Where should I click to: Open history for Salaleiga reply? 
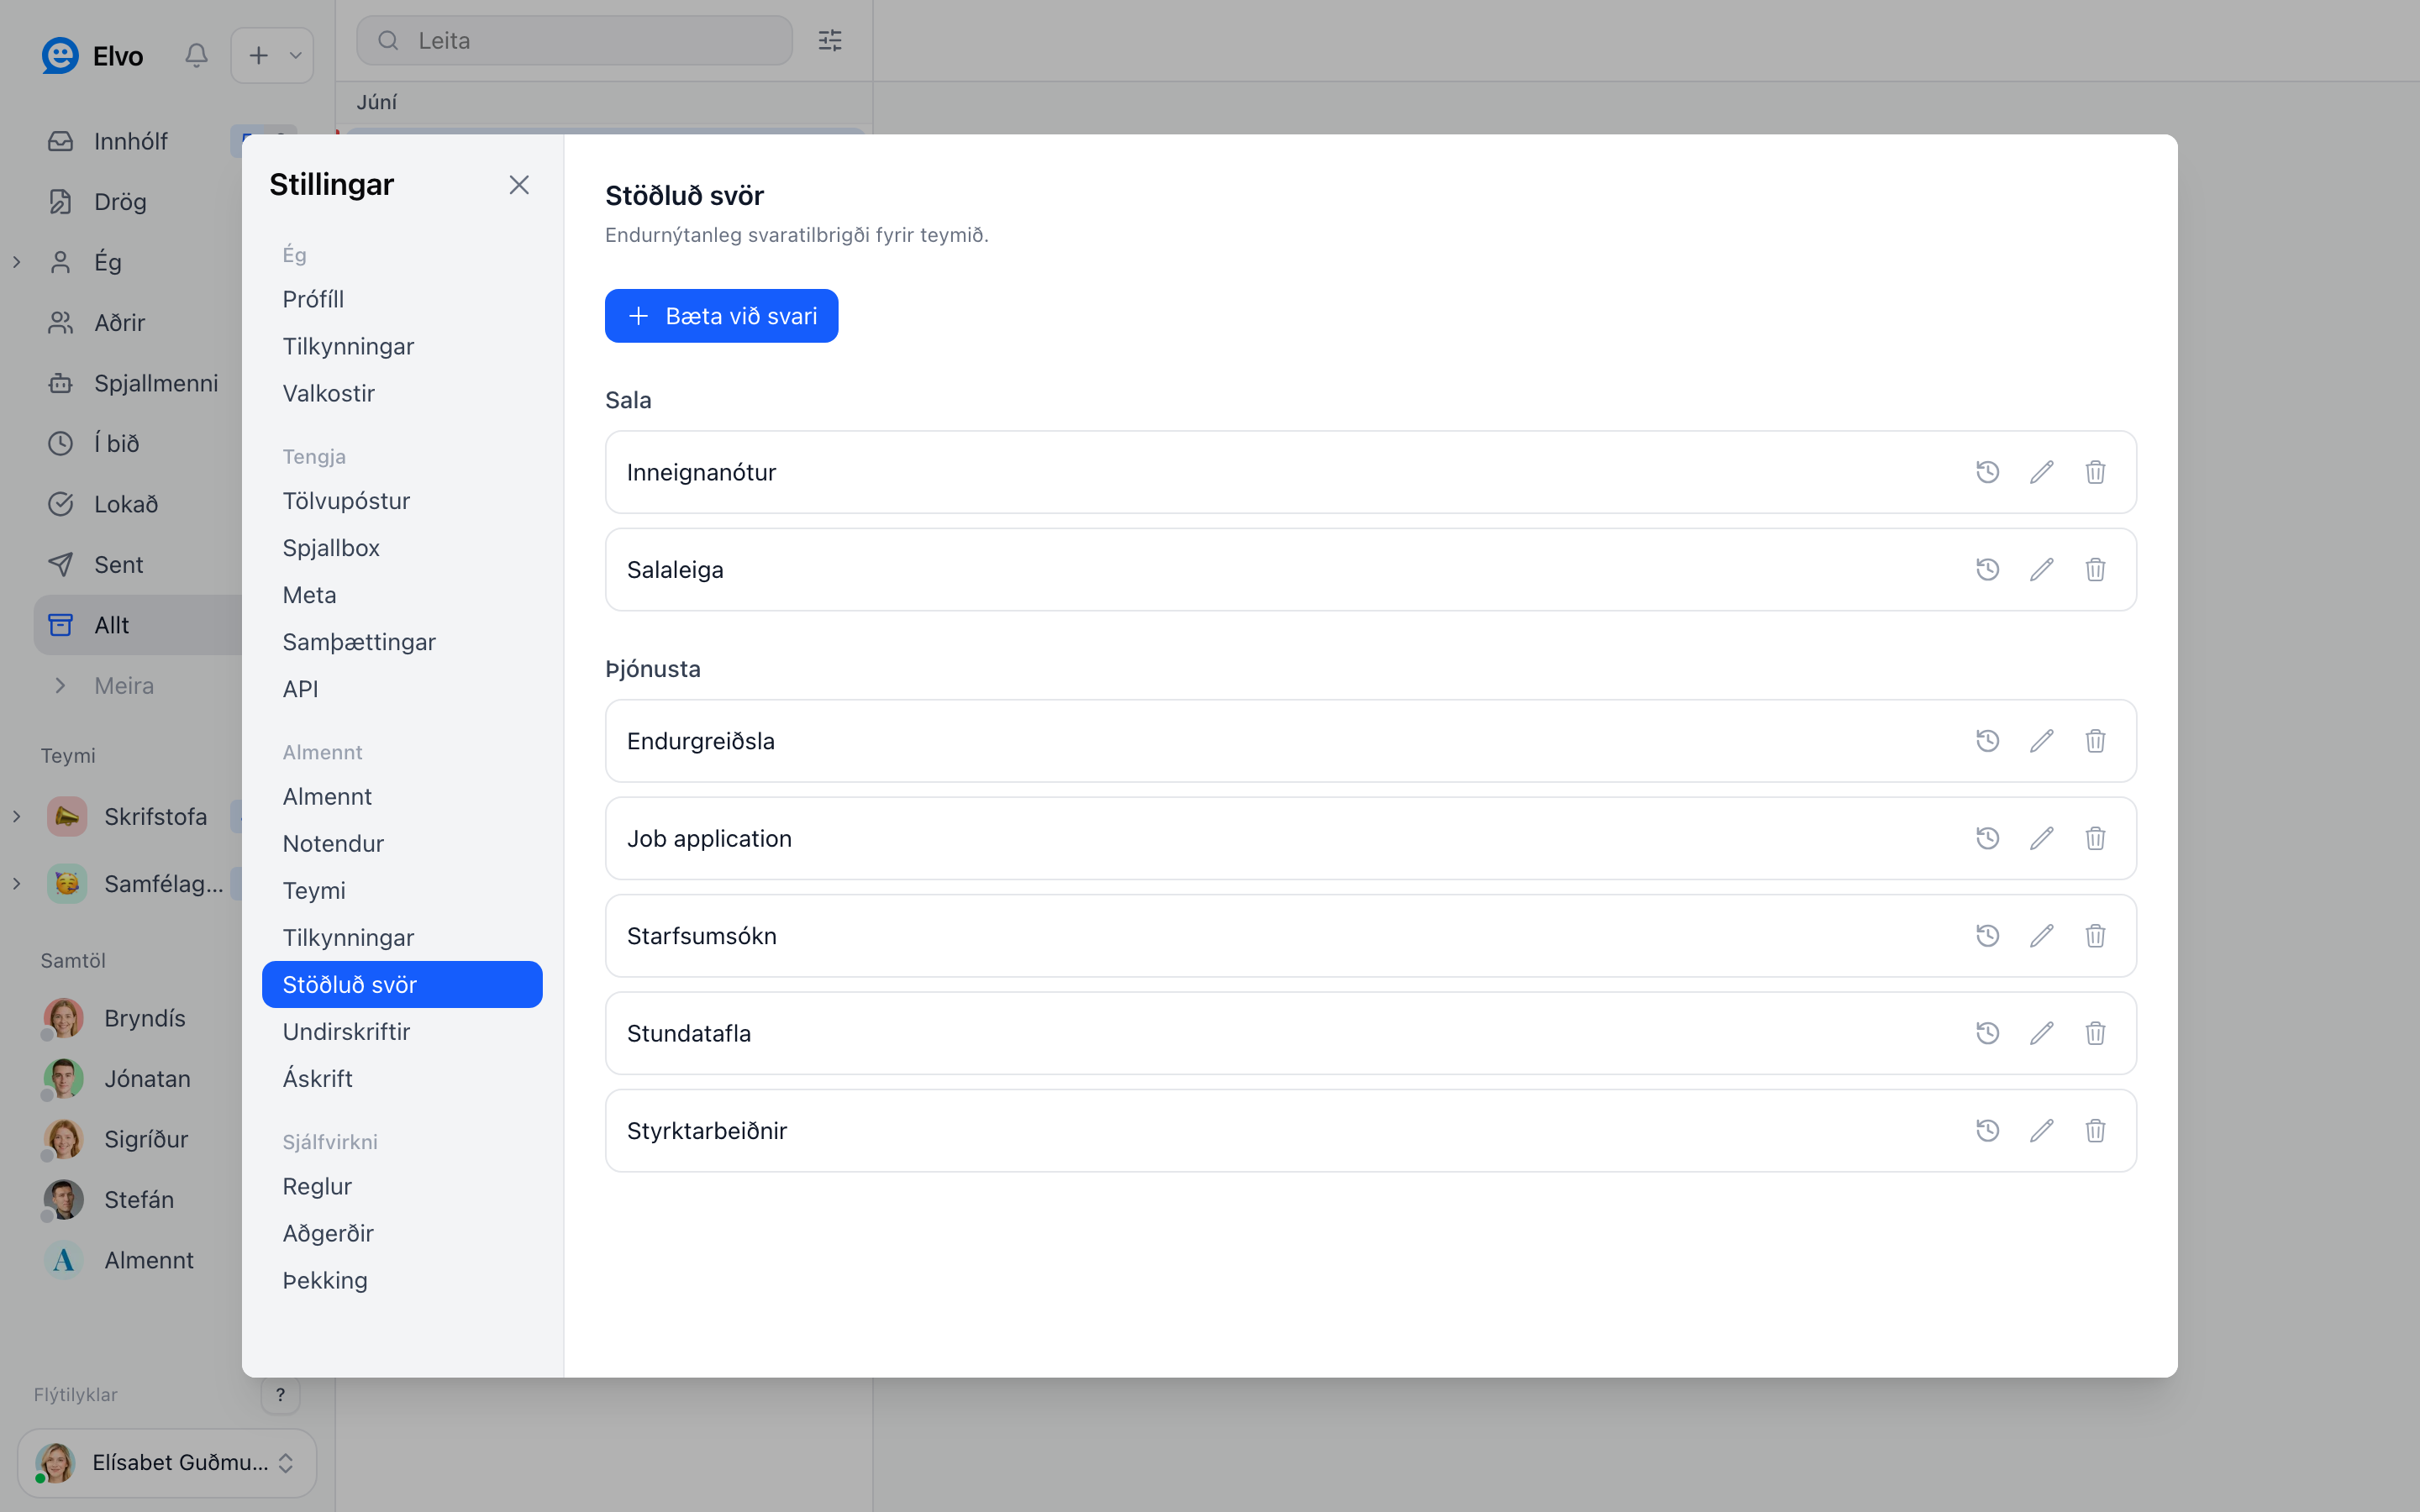[1987, 570]
